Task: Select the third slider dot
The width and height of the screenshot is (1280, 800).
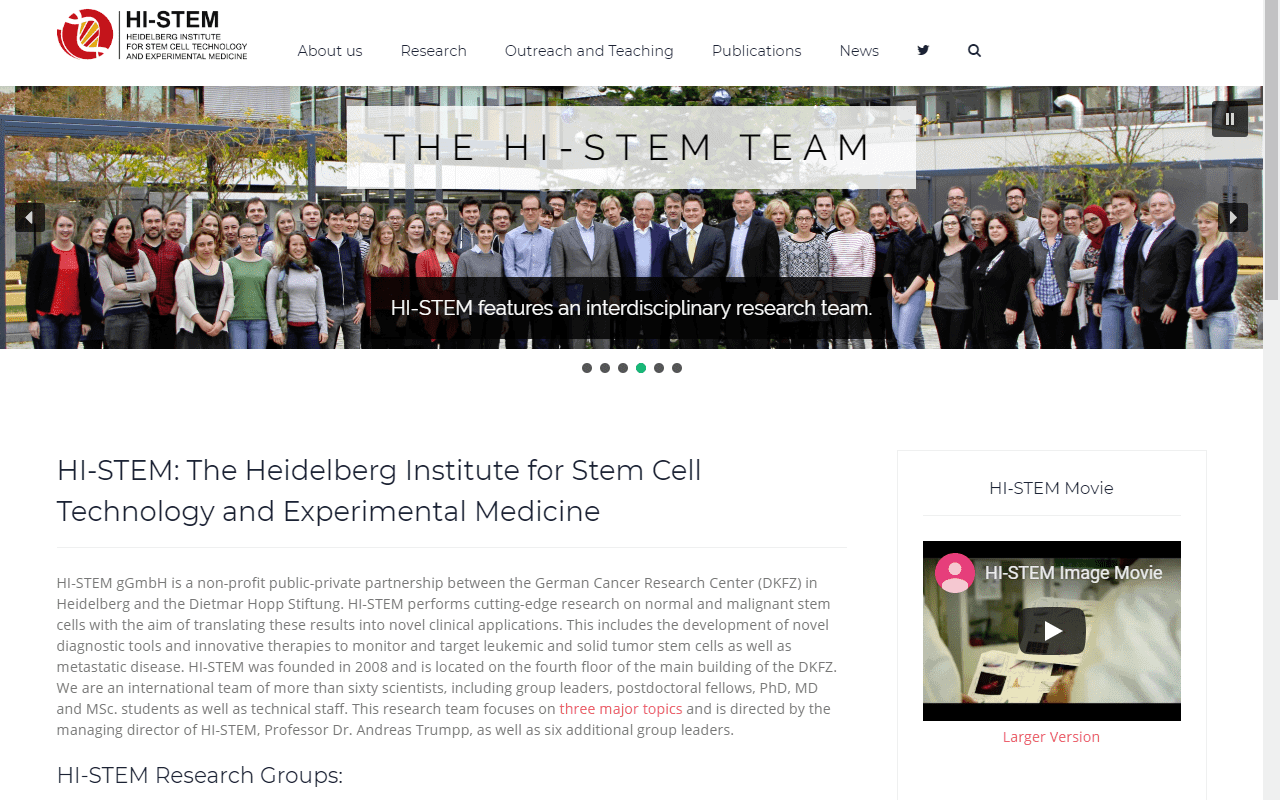Action: pyautogui.click(x=623, y=368)
